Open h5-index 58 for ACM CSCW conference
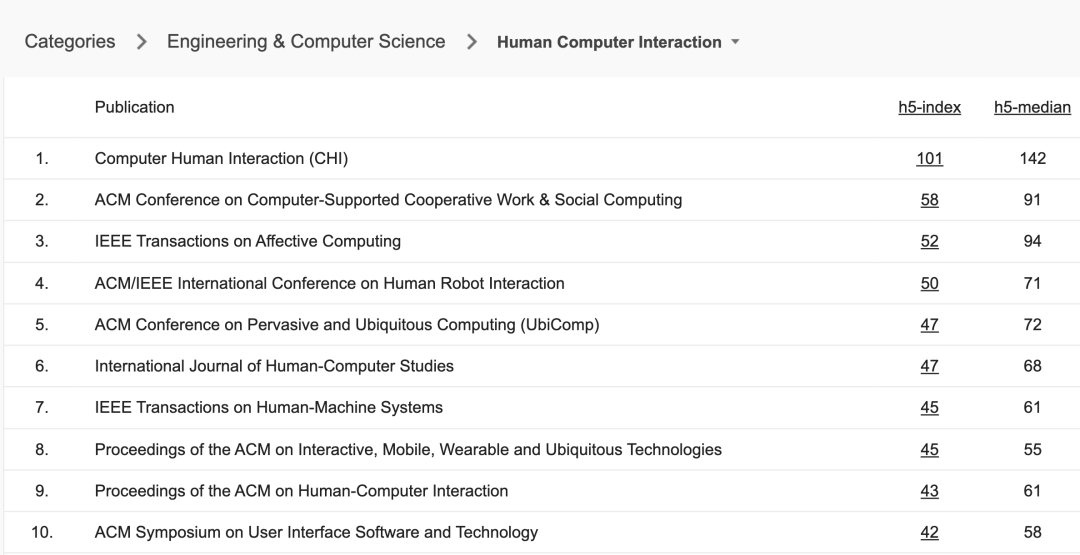 click(929, 200)
